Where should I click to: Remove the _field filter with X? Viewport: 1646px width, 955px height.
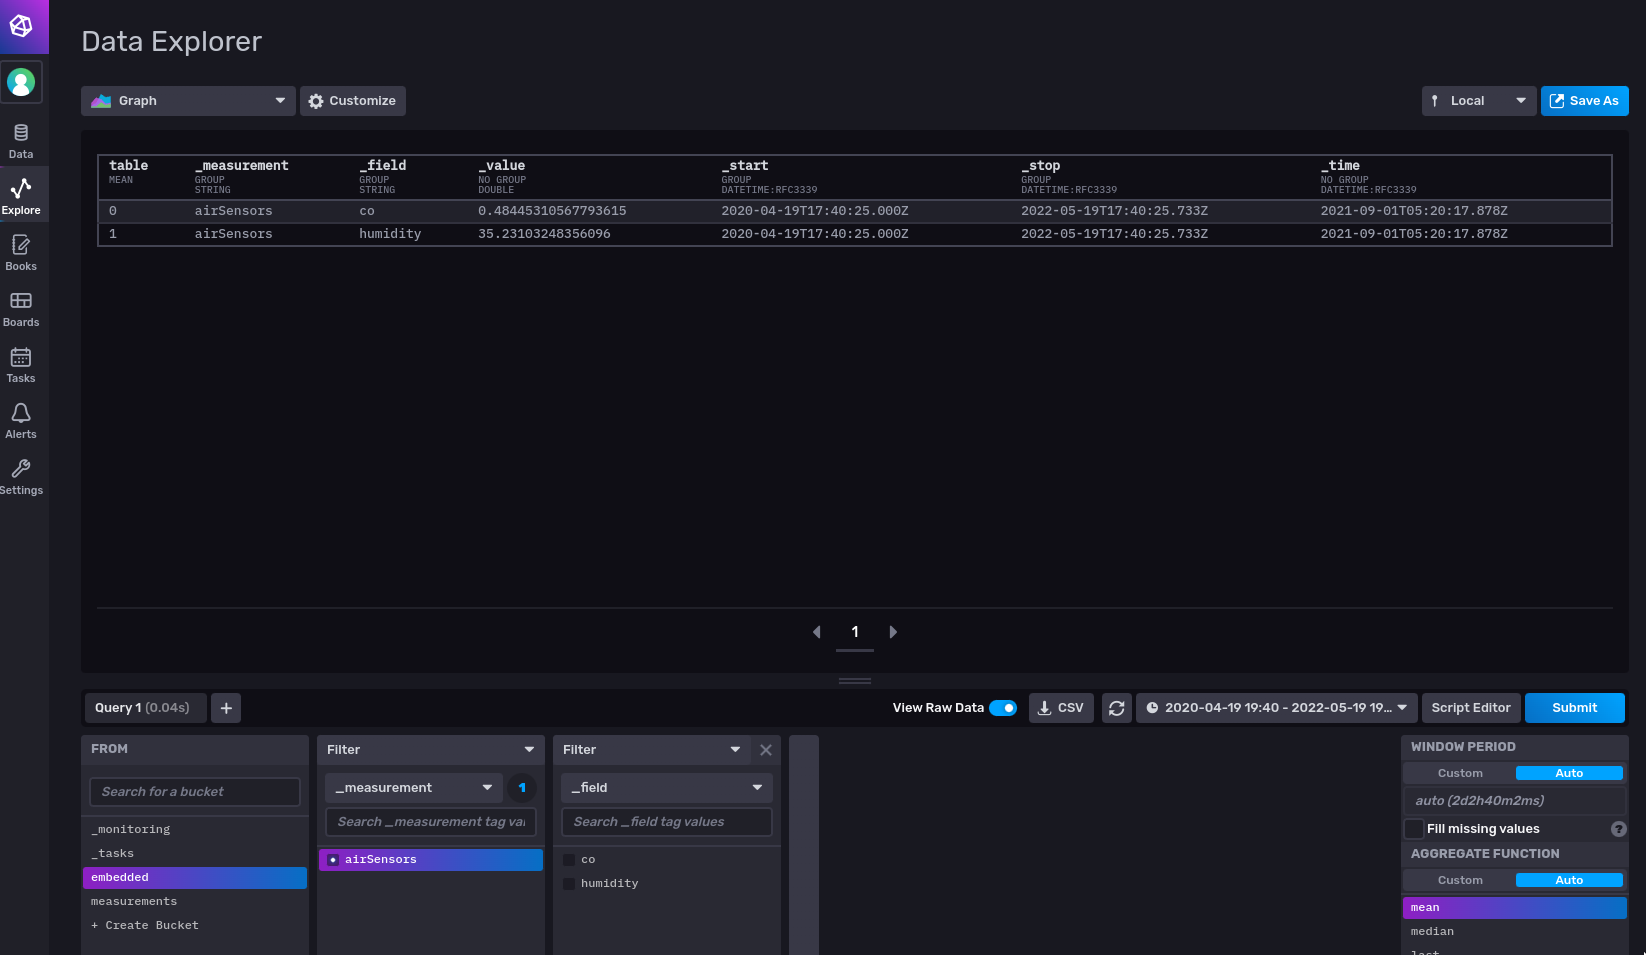766,750
